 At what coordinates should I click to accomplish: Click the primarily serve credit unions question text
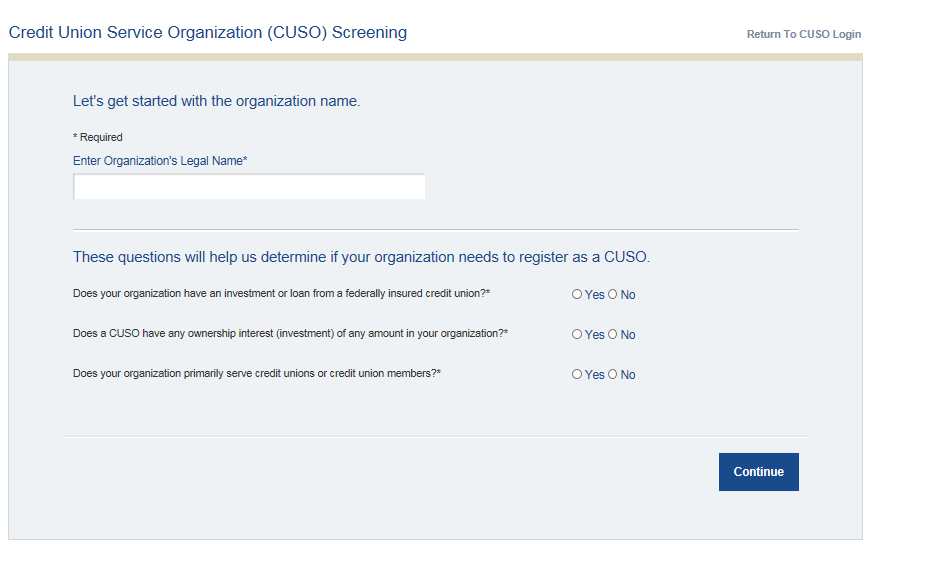coord(257,374)
